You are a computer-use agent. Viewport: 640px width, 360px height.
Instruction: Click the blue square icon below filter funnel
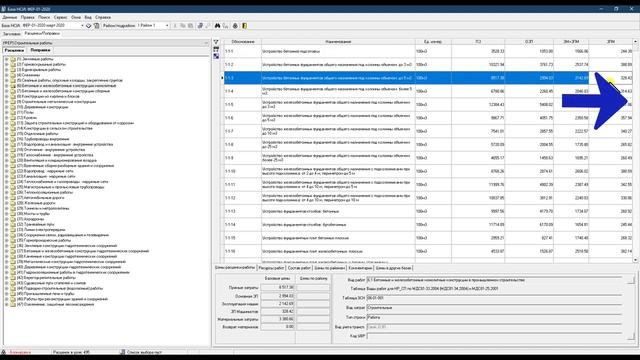coord(216,56)
